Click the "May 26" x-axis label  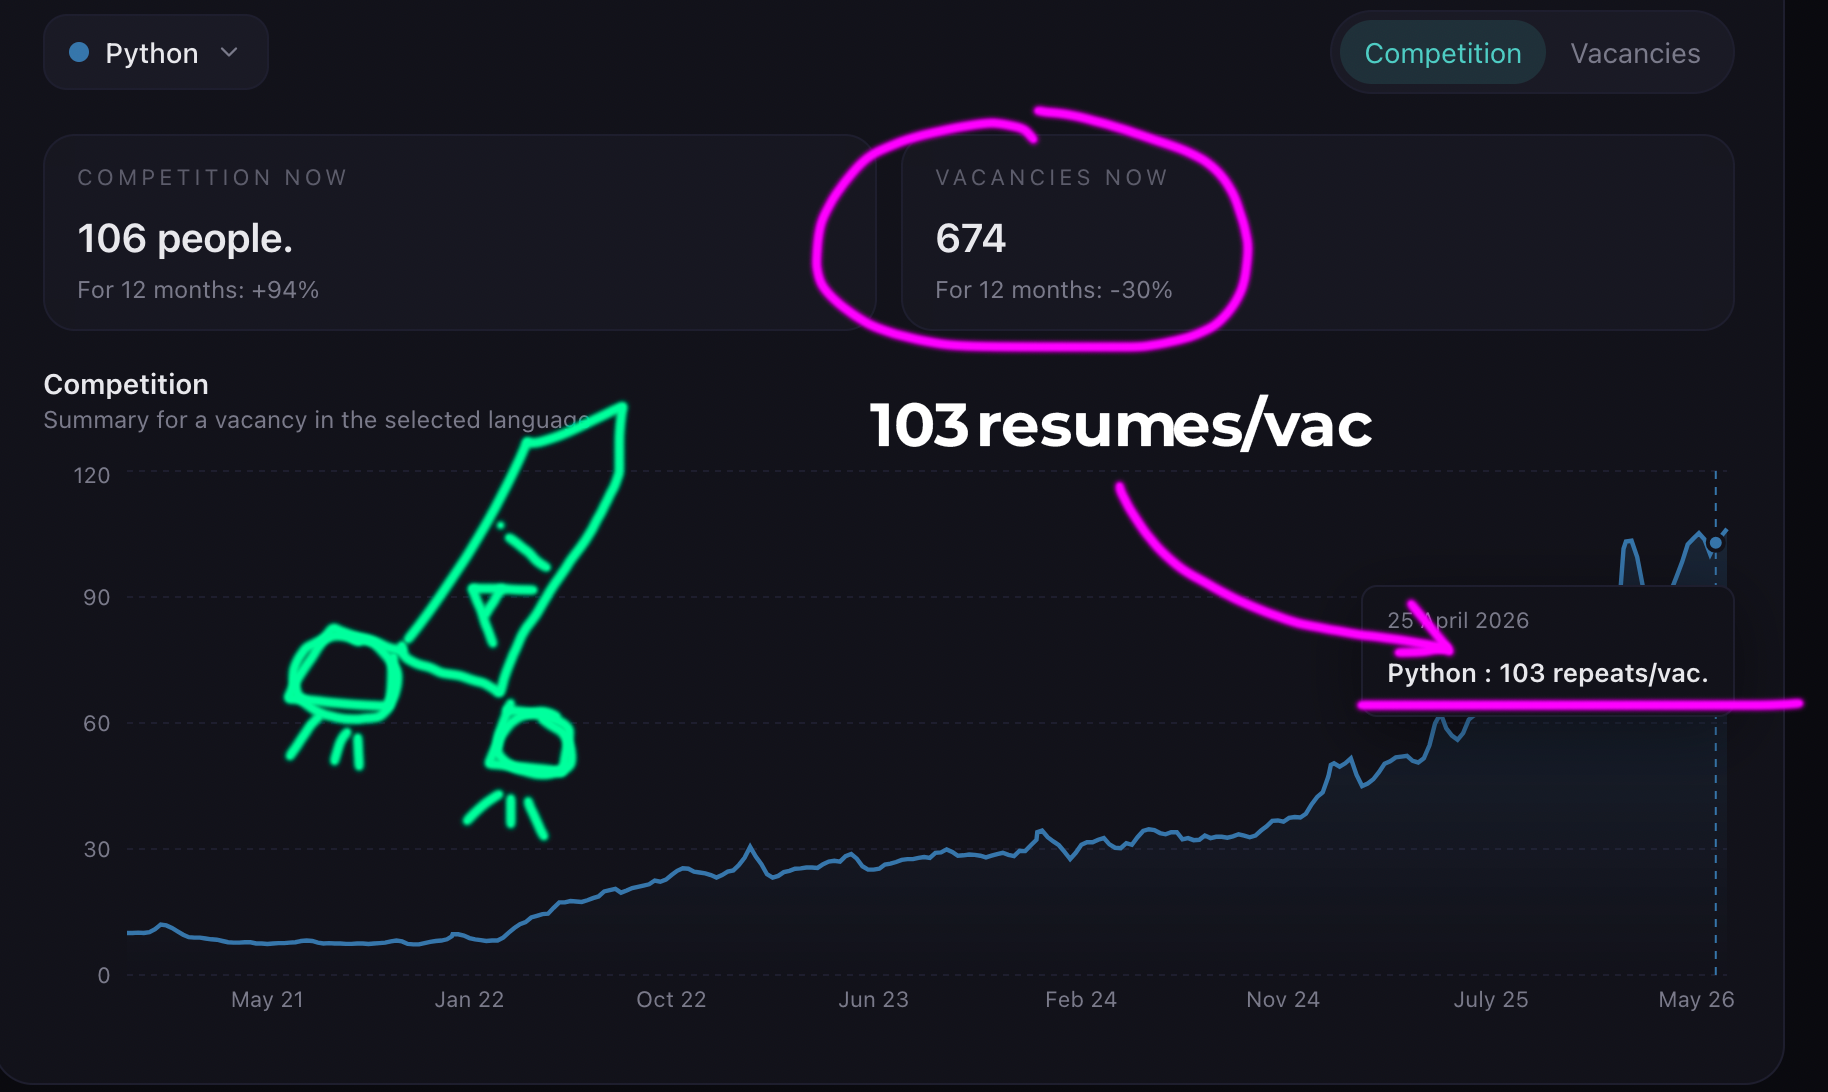pos(1696,999)
